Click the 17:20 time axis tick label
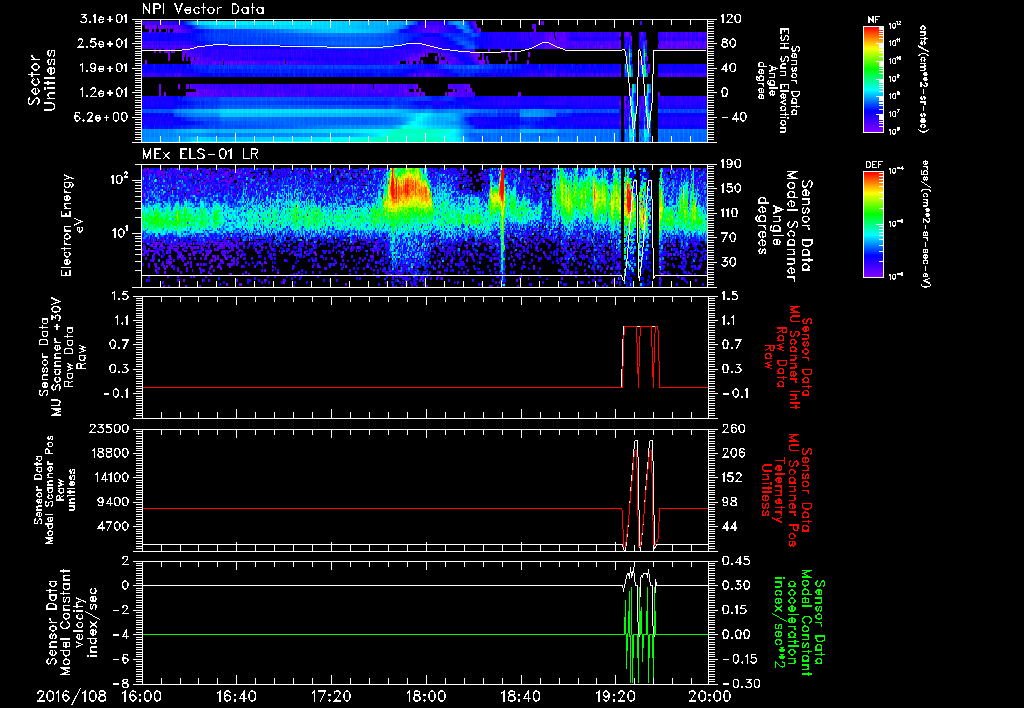Viewport: 1024px width, 708px height. click(x=331, y=696)
